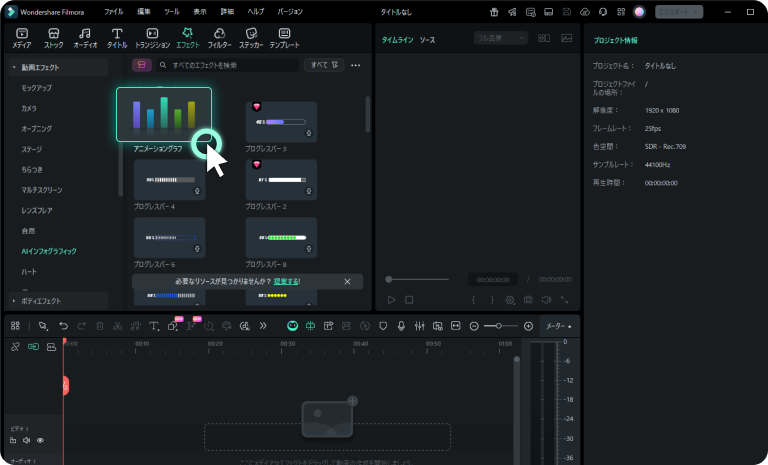Click the snapshot camera icon in preview

(528, 299)
